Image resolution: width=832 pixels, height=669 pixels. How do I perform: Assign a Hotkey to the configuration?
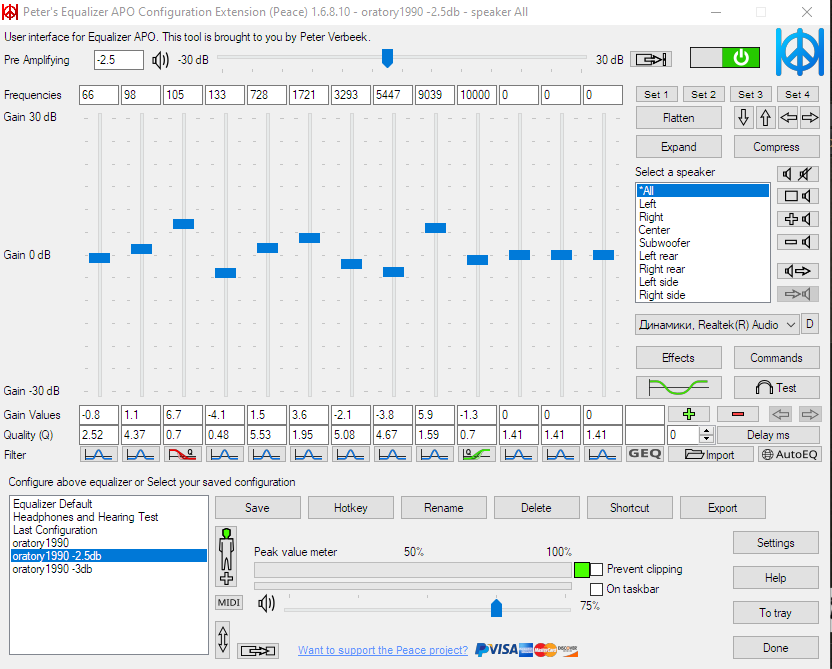(x=351, y=508)
